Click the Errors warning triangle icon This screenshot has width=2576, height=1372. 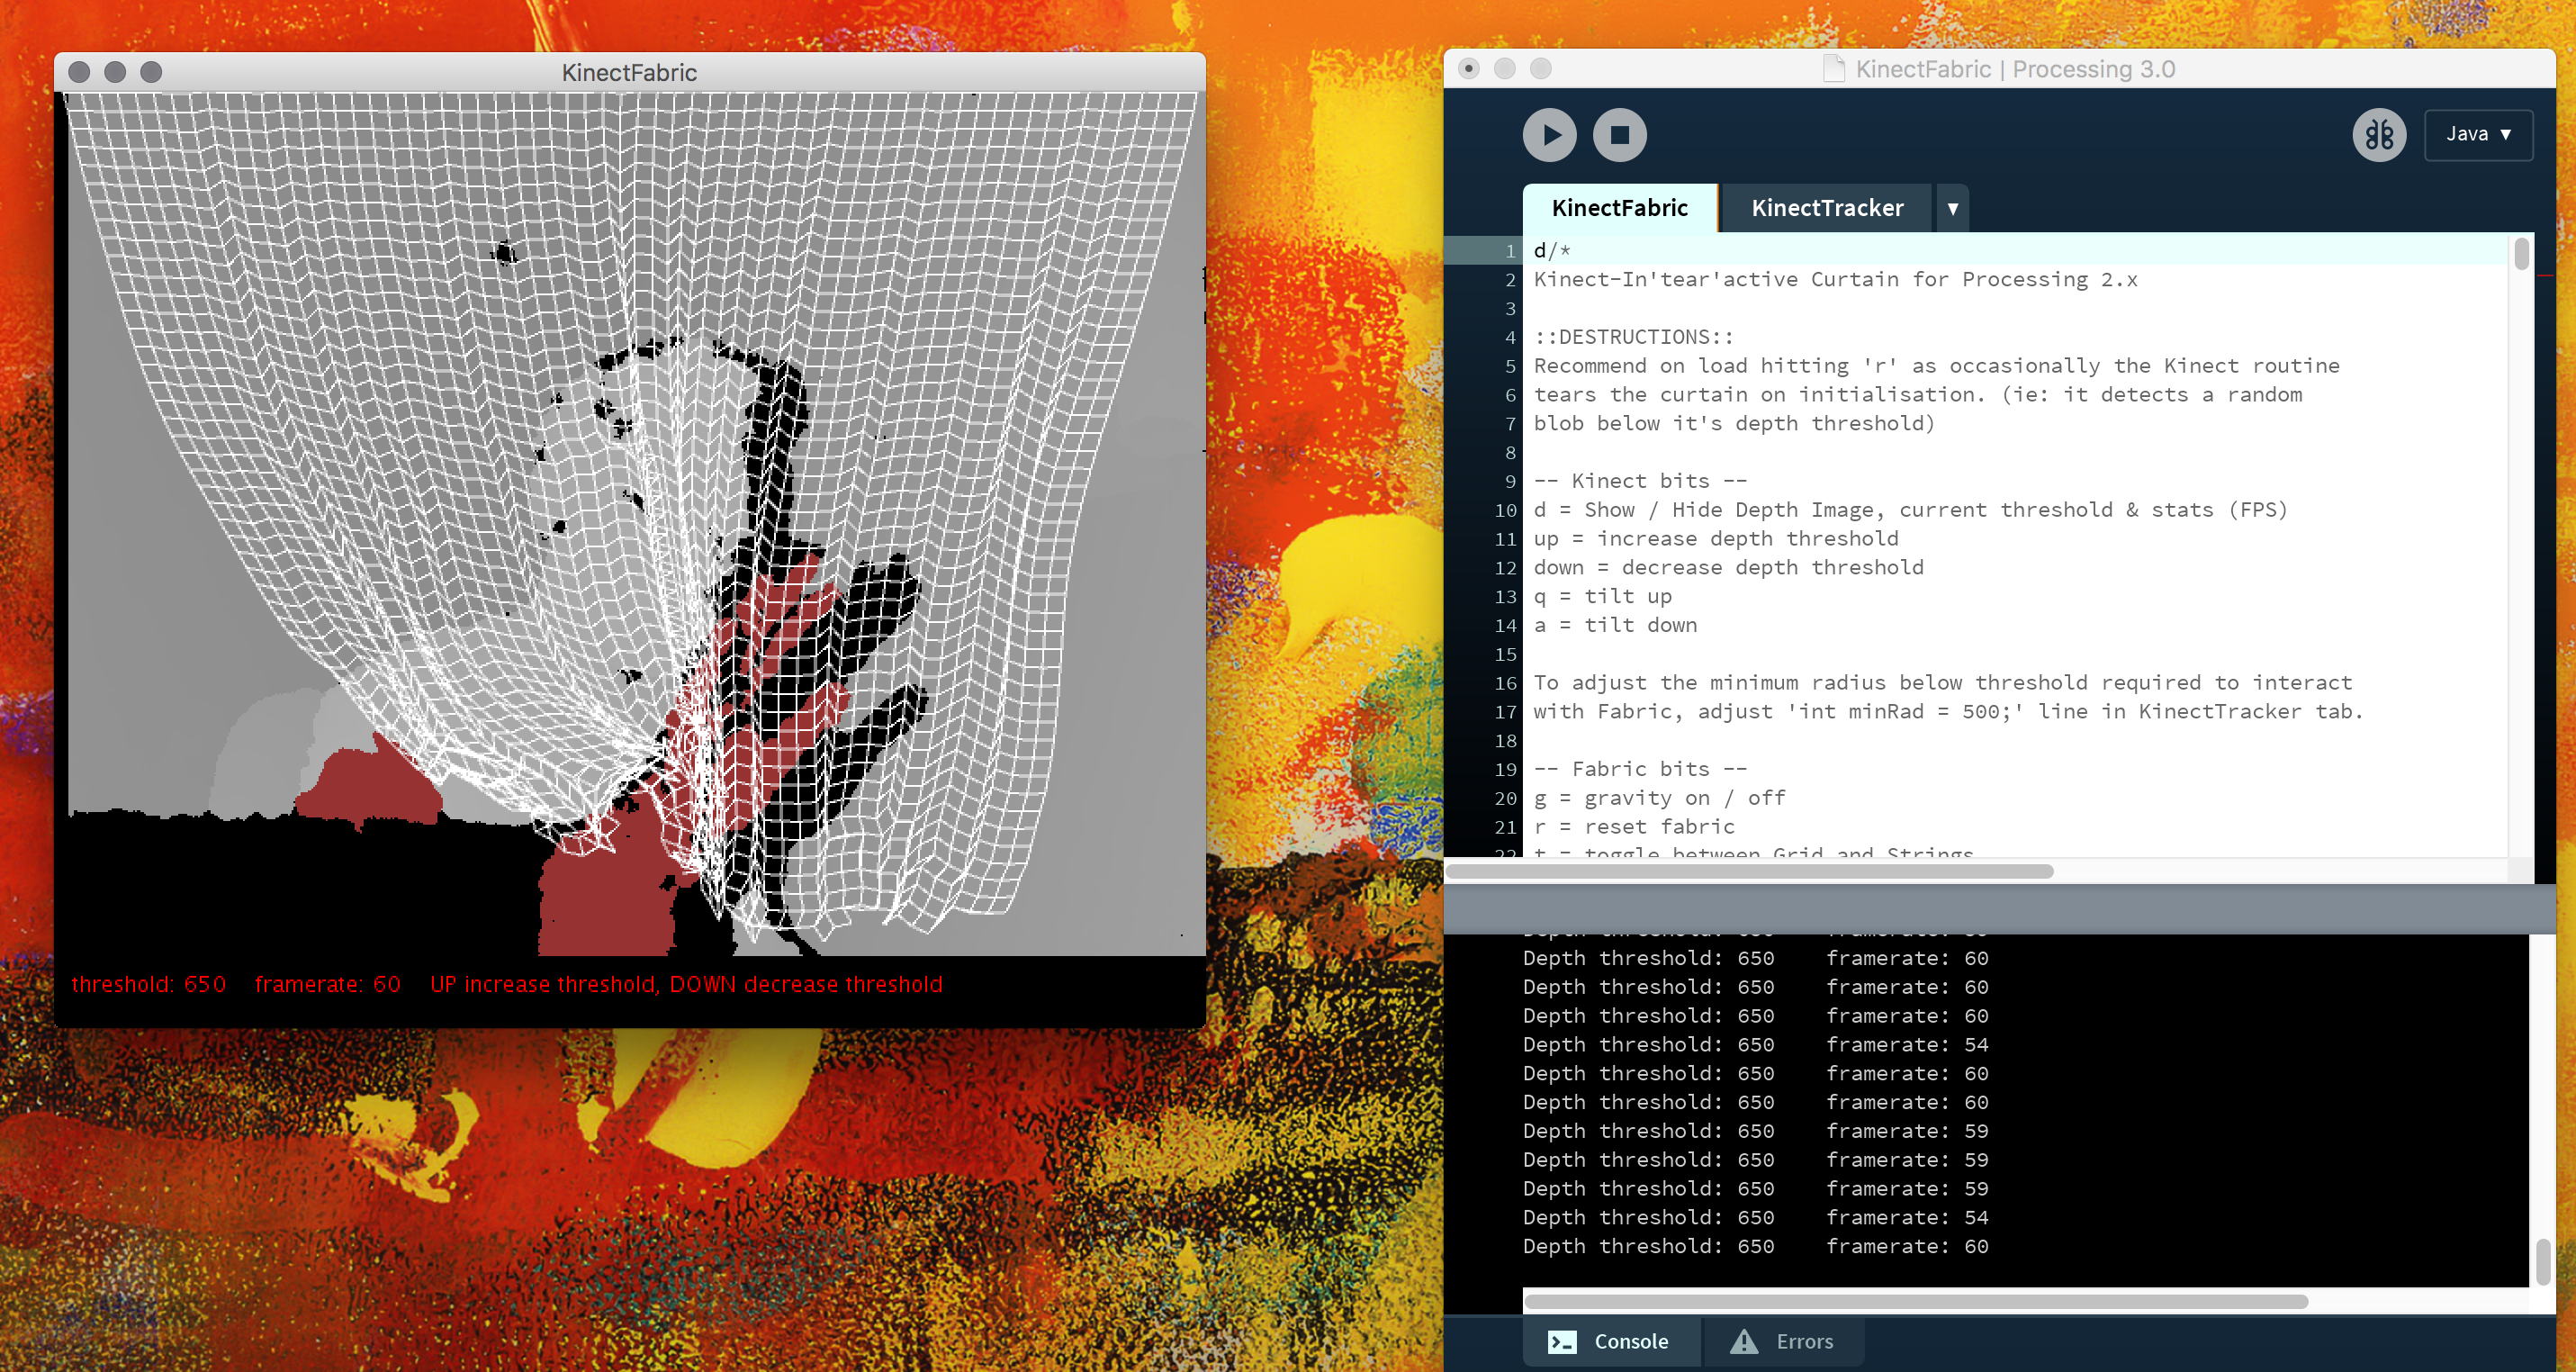[x=1744, y=1341]
